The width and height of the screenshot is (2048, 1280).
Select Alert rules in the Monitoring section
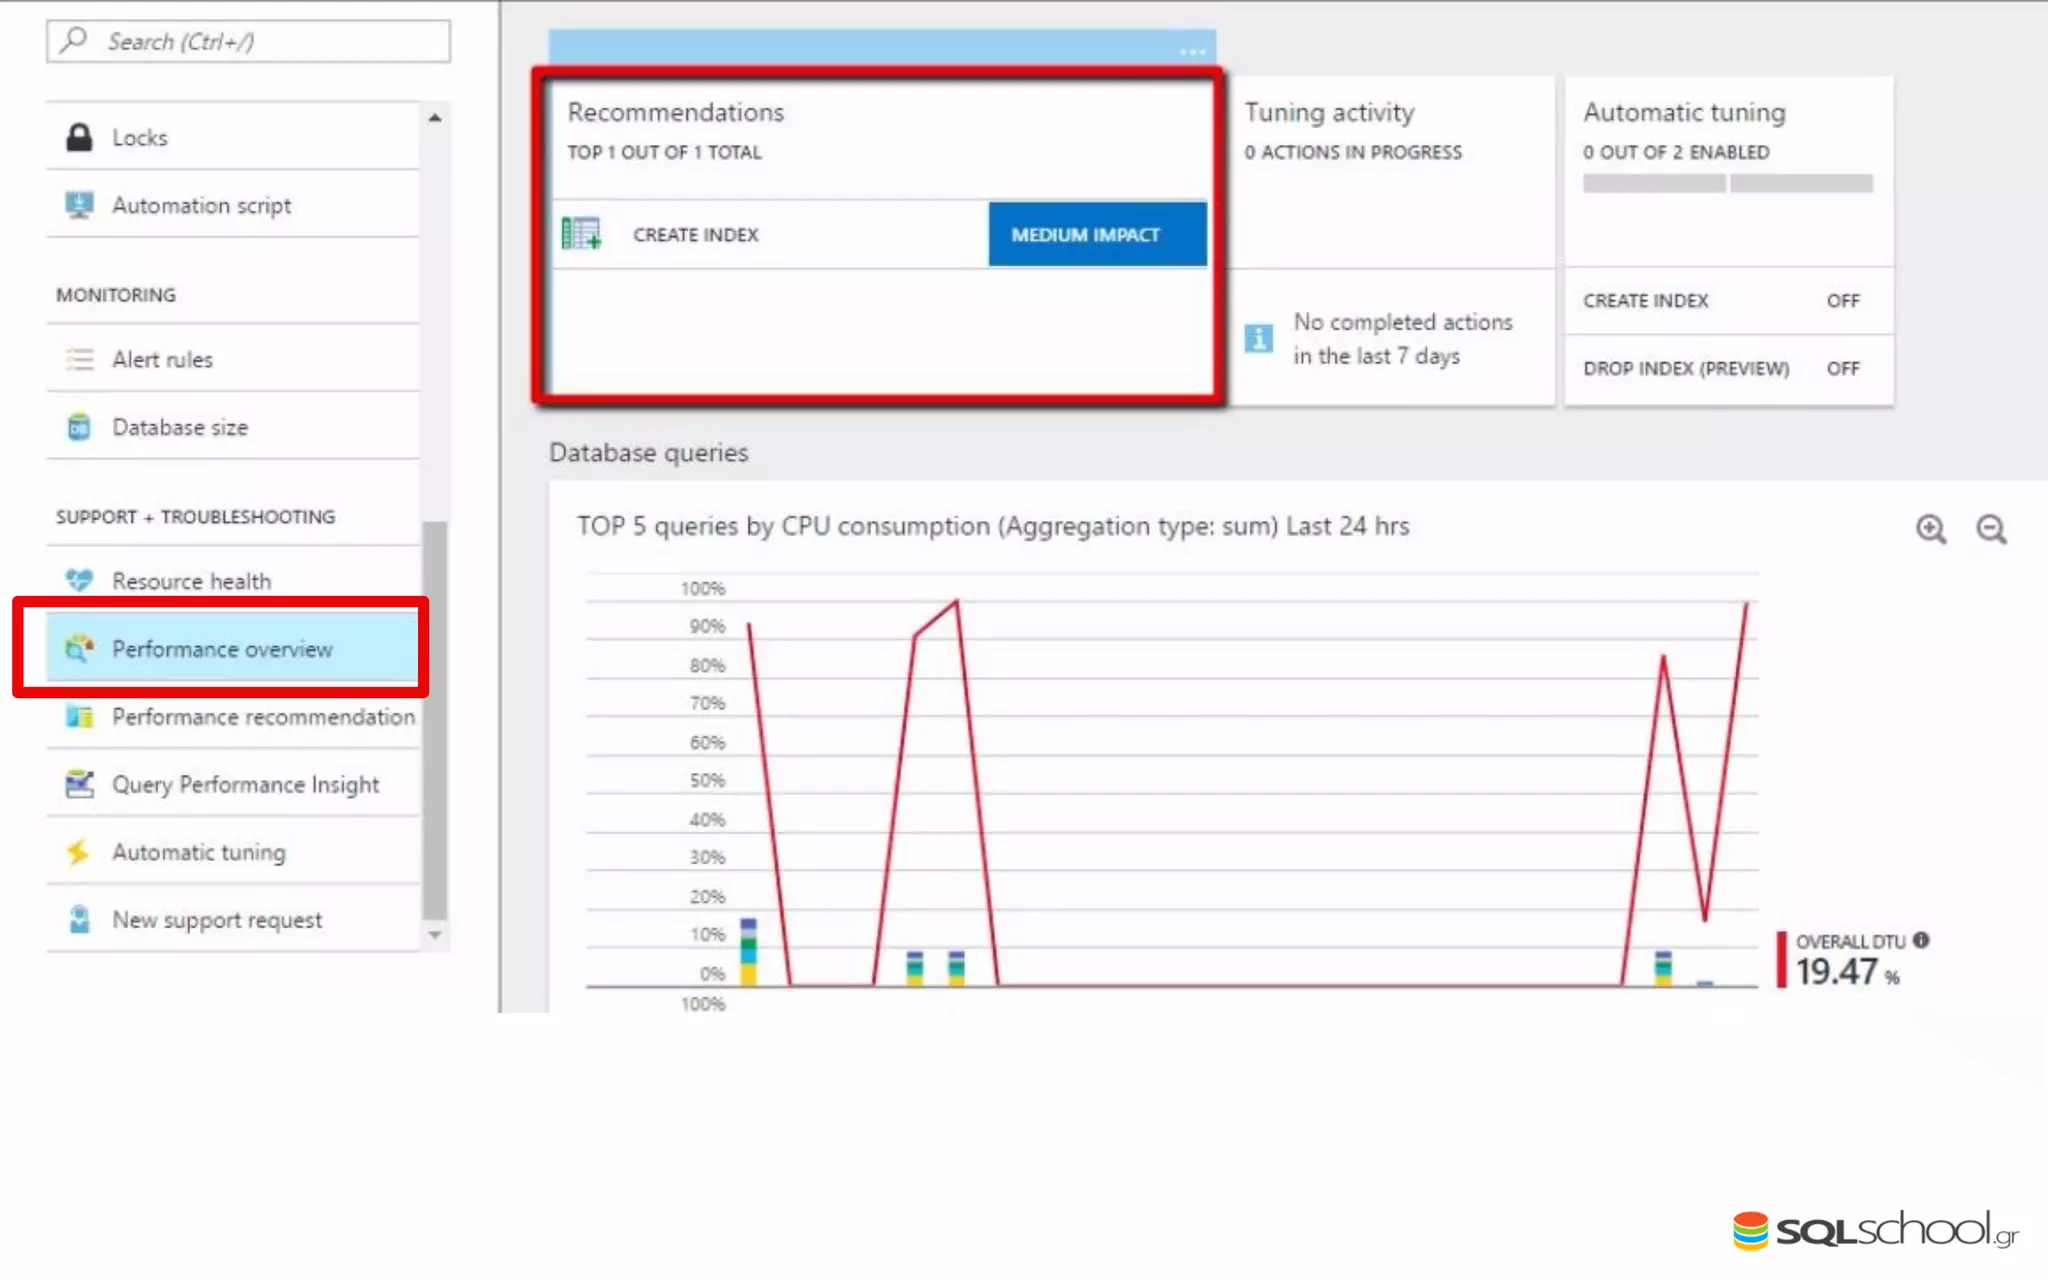pos(162,360)
